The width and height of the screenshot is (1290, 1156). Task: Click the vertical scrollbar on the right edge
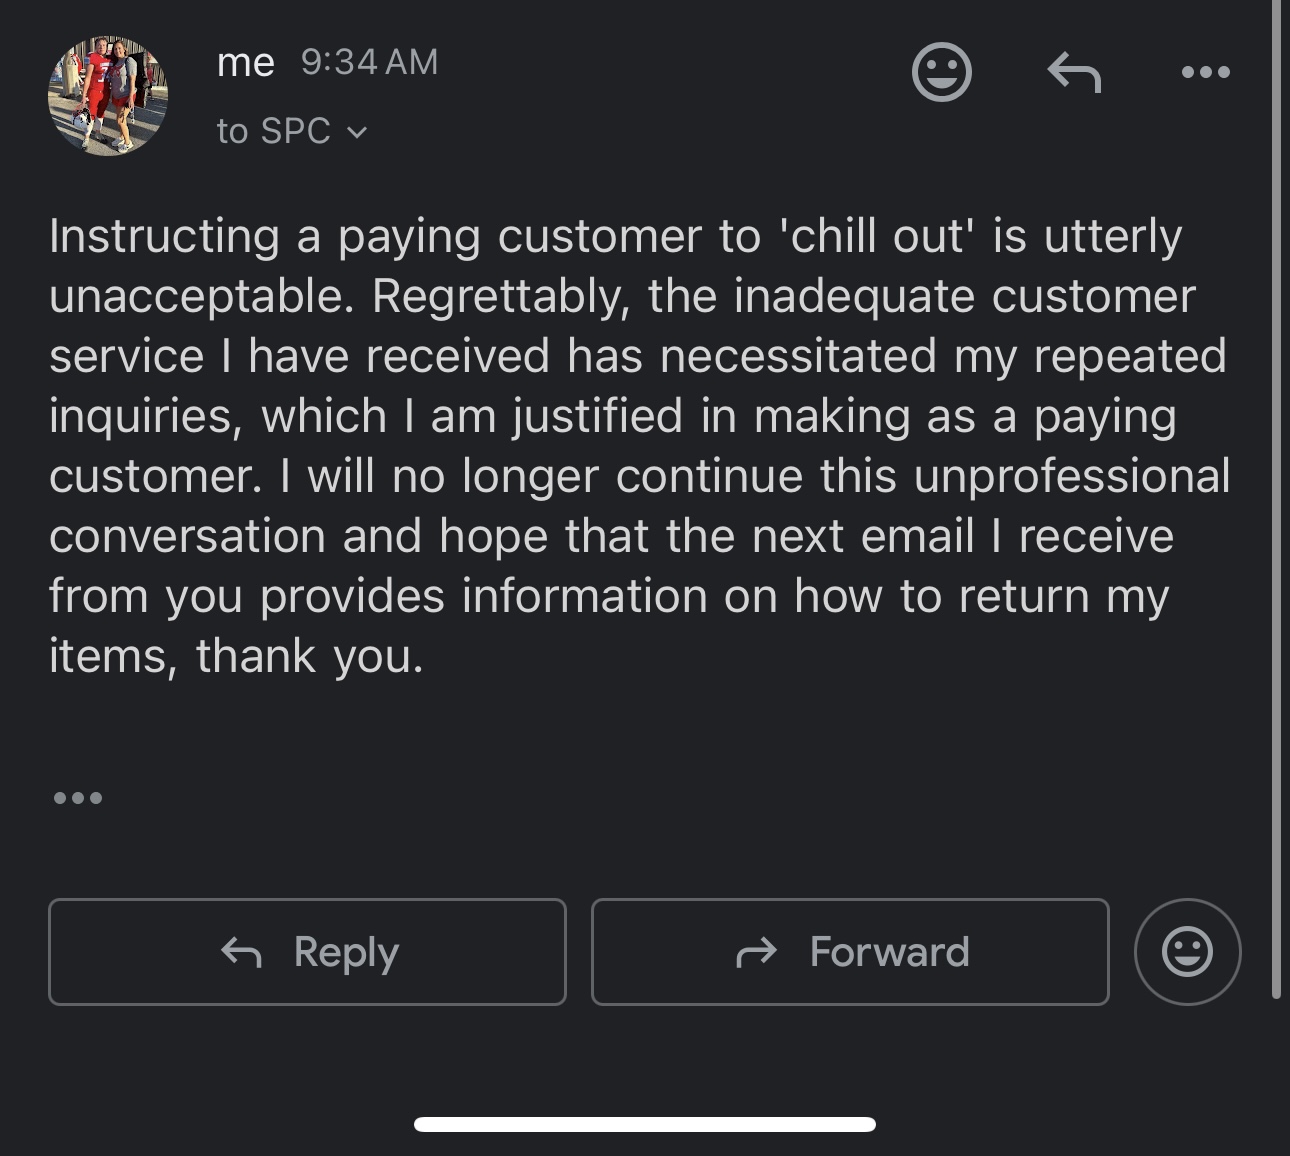coord(1276,500)
